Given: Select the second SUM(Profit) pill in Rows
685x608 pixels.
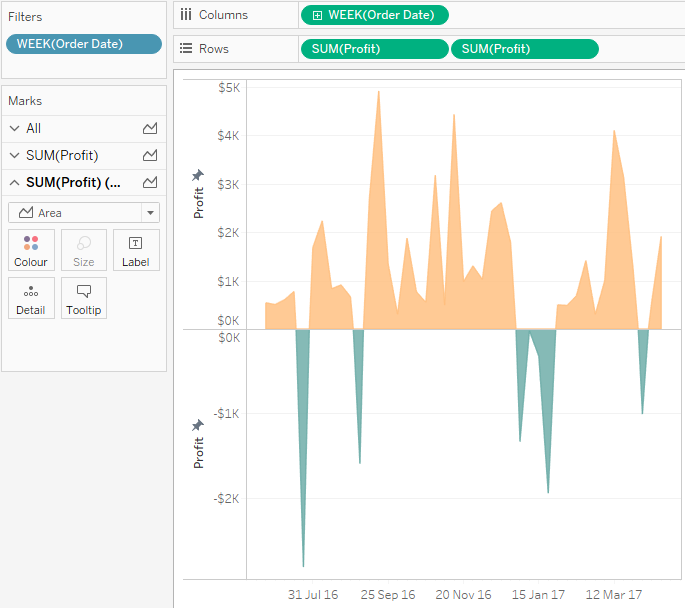Looking at the screenshot, I should tap(525, 49).
